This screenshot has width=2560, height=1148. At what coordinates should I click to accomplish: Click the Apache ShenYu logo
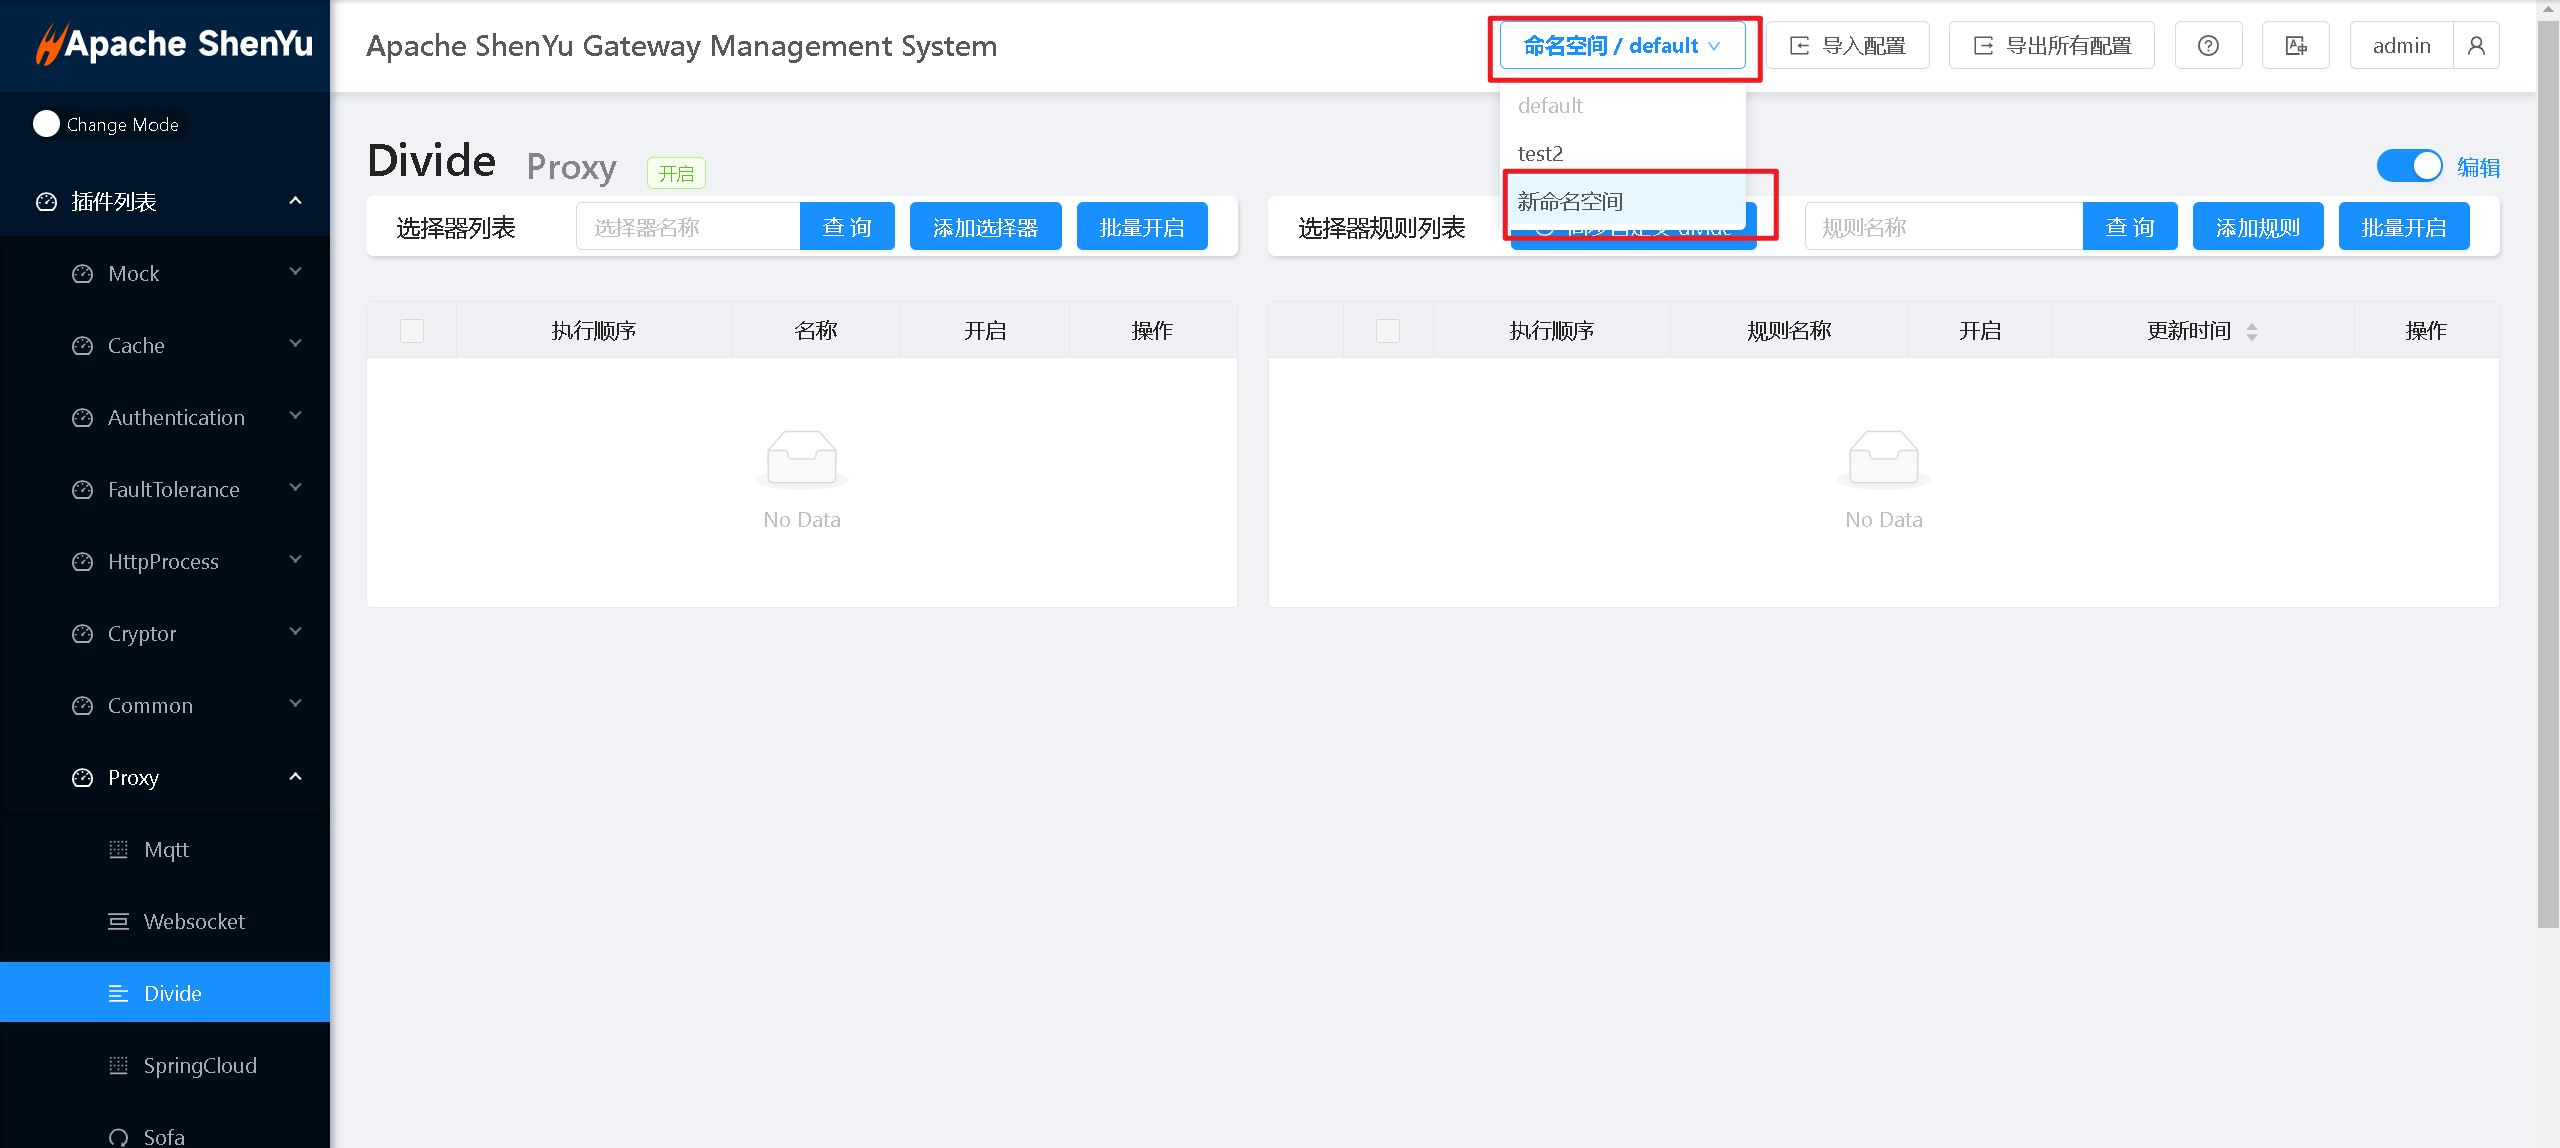[x=174, y=44]
